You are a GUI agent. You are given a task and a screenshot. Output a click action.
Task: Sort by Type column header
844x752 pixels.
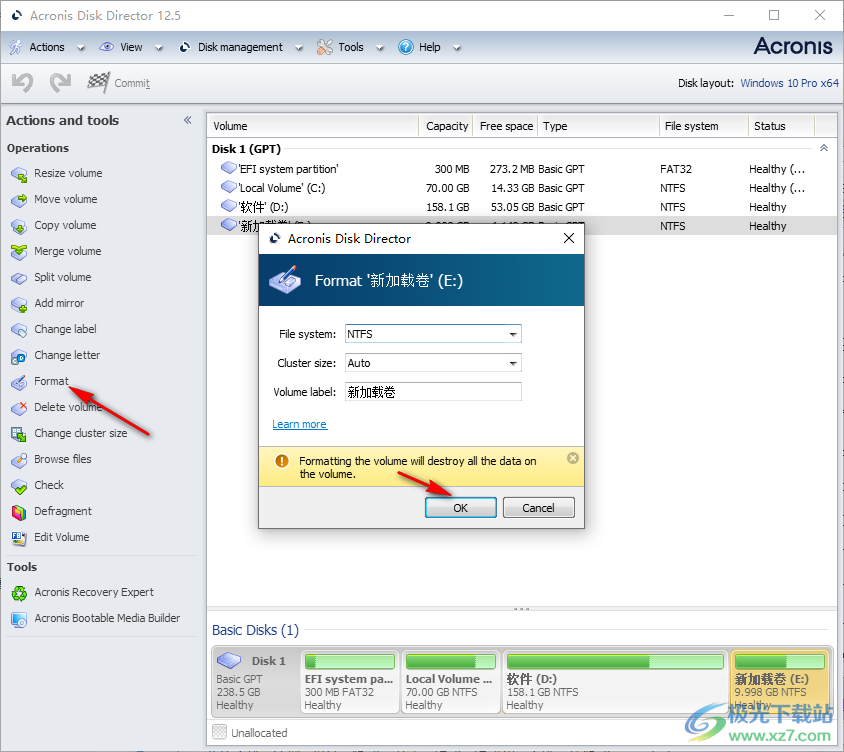click(x=599, y=126)
